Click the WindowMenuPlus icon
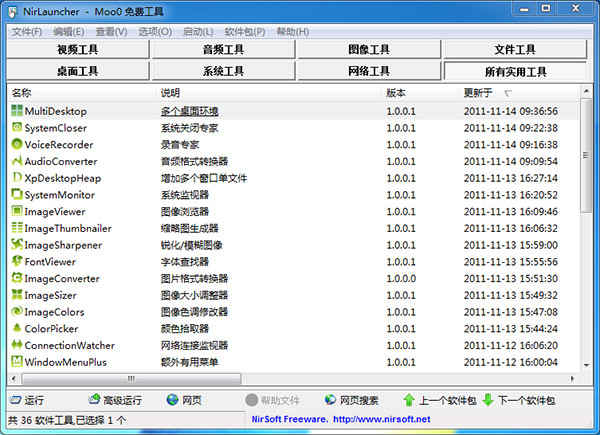The height and width of the screenshot is (435, 600). coord(17,361)
